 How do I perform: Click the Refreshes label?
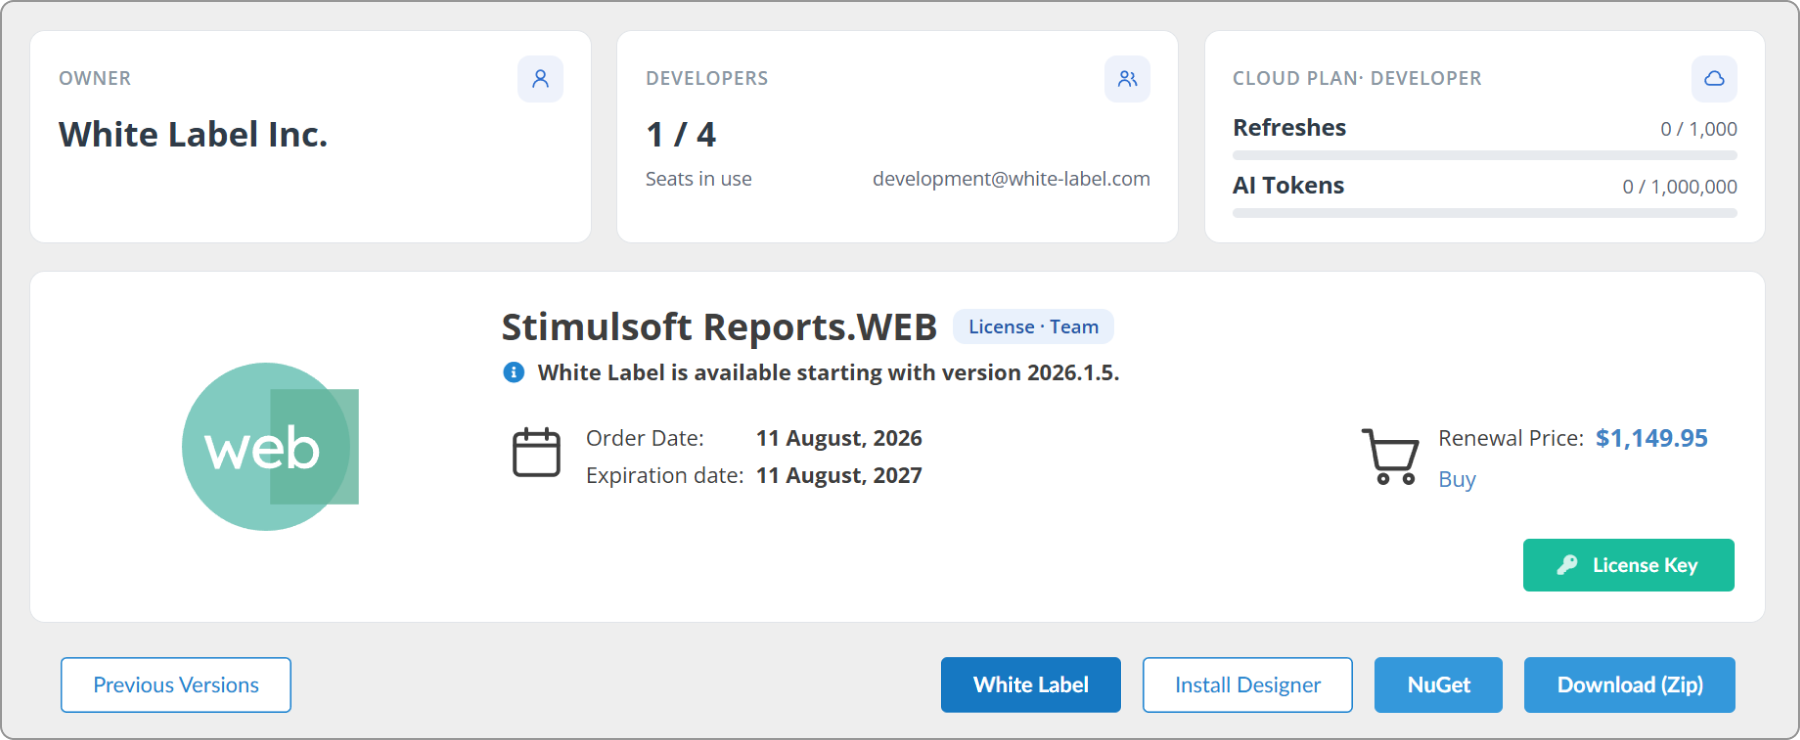(1289, 128)
